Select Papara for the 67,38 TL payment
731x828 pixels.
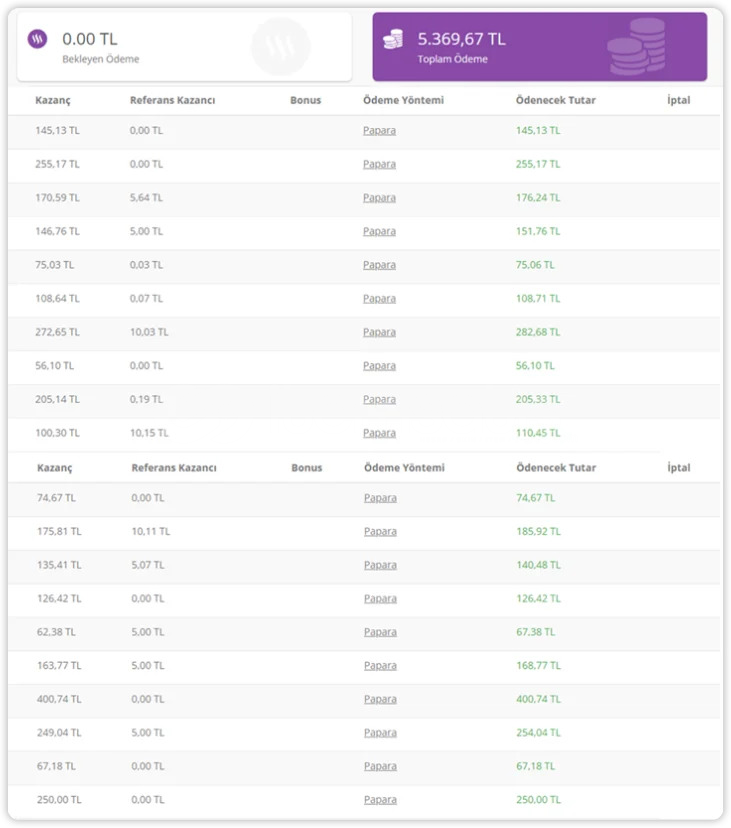point(380,632)
